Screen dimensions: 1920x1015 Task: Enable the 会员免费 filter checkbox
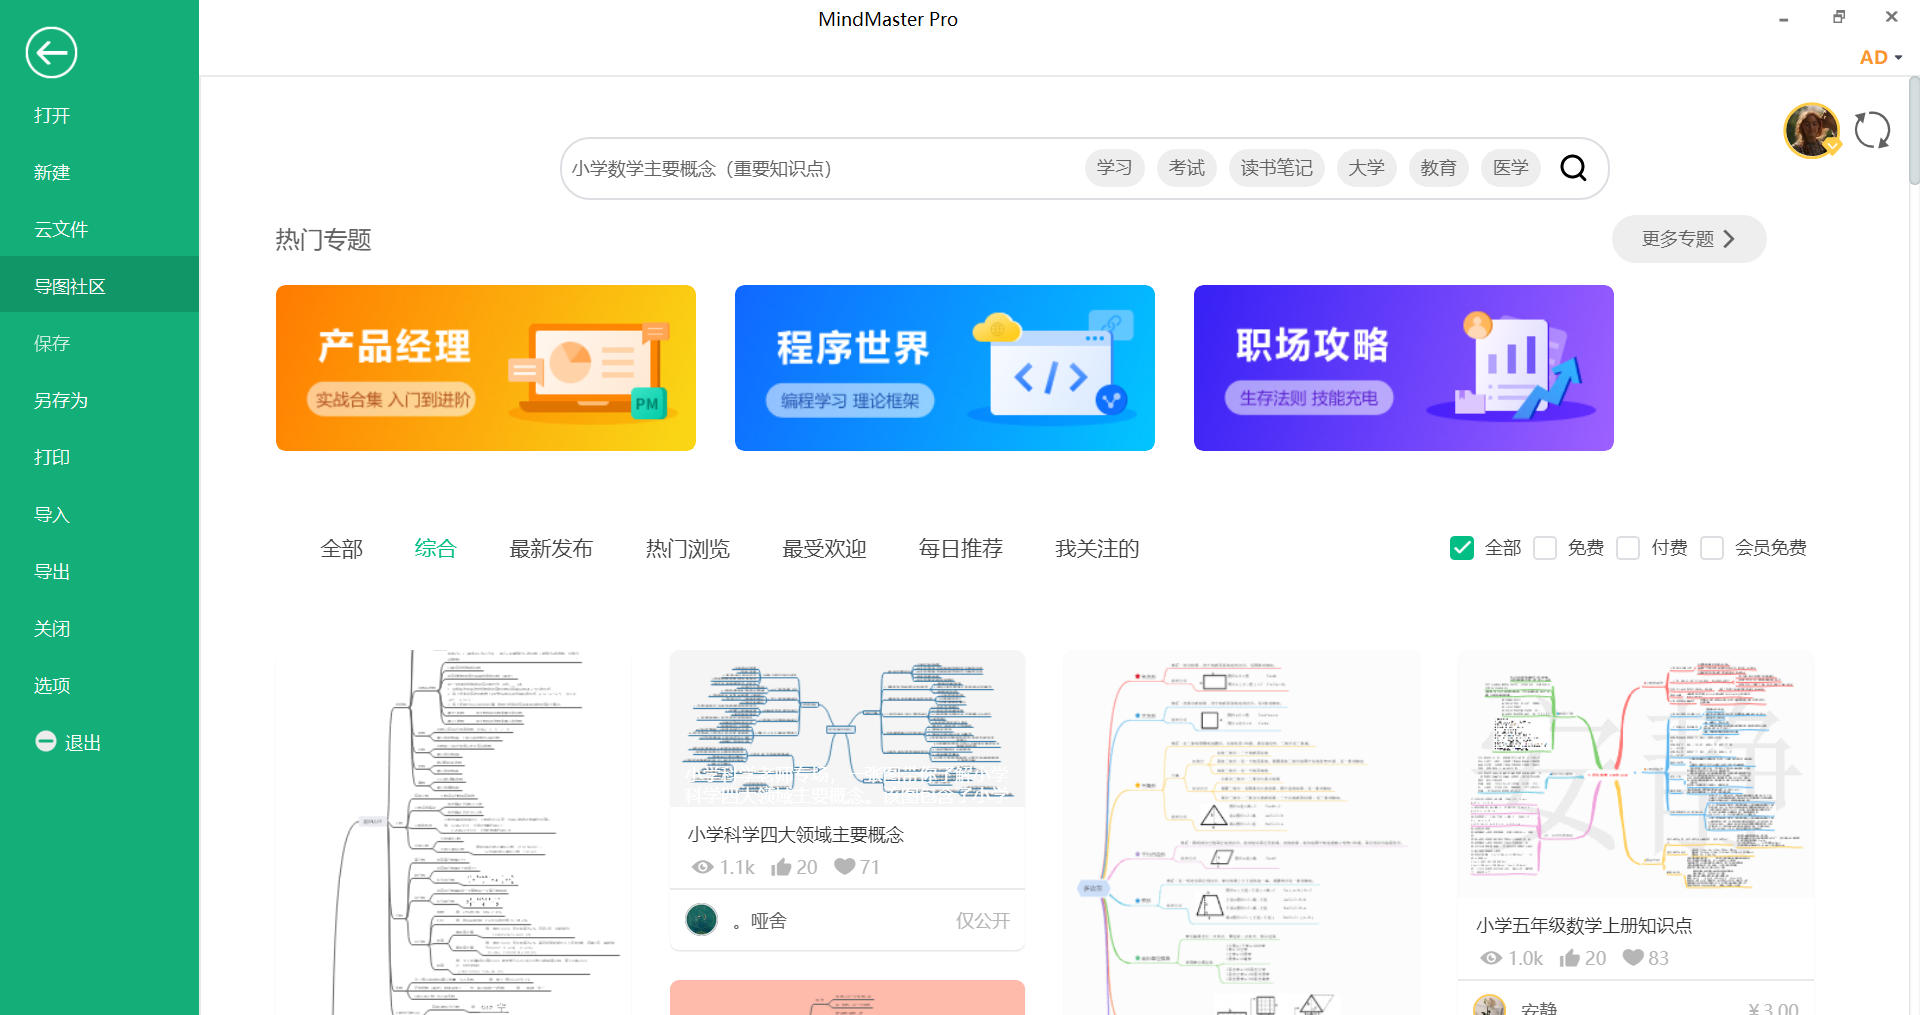click(1712, 548)
